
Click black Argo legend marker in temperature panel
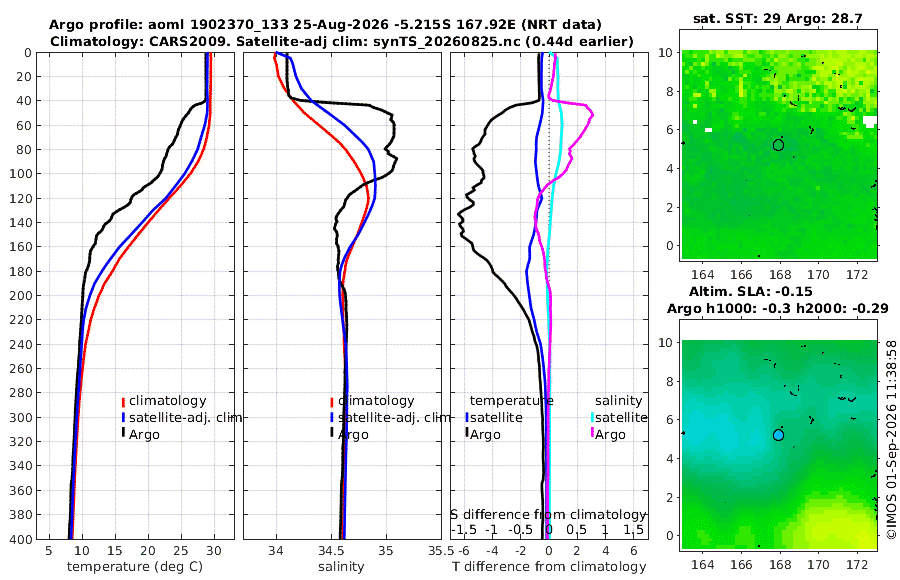click(x=123, y=432)
